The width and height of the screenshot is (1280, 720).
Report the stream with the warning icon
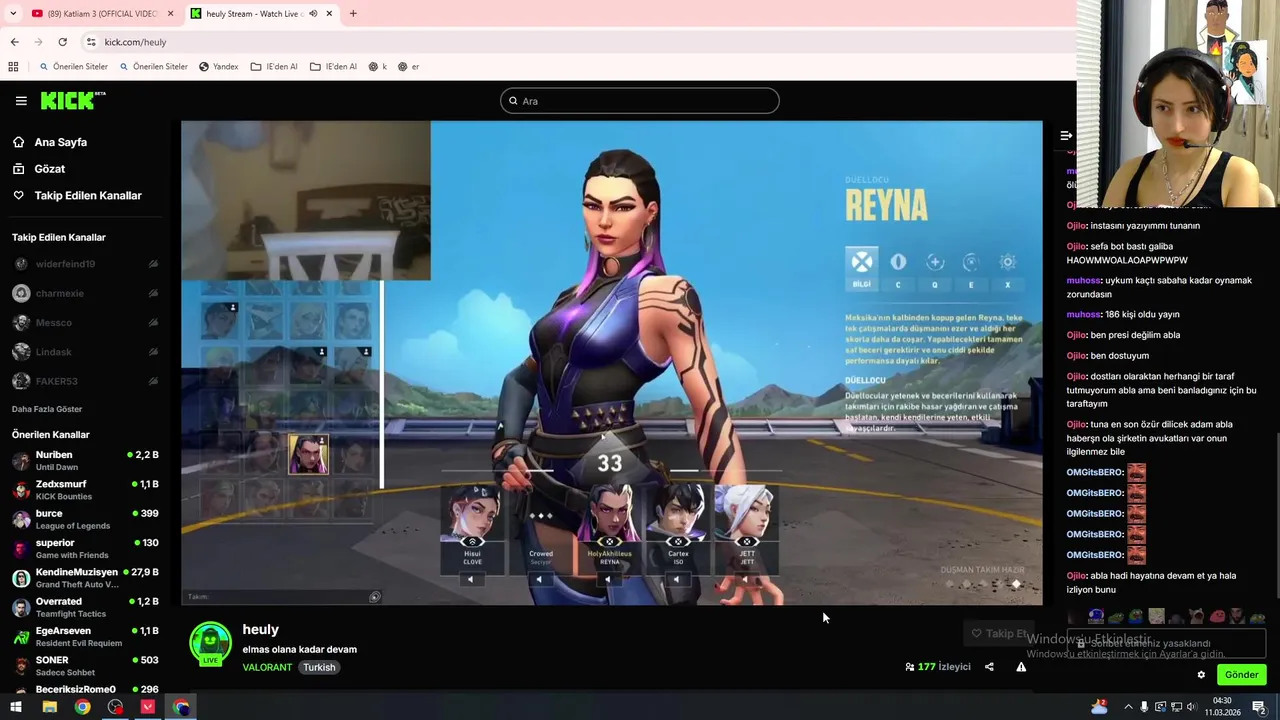tap(1021, 667)
